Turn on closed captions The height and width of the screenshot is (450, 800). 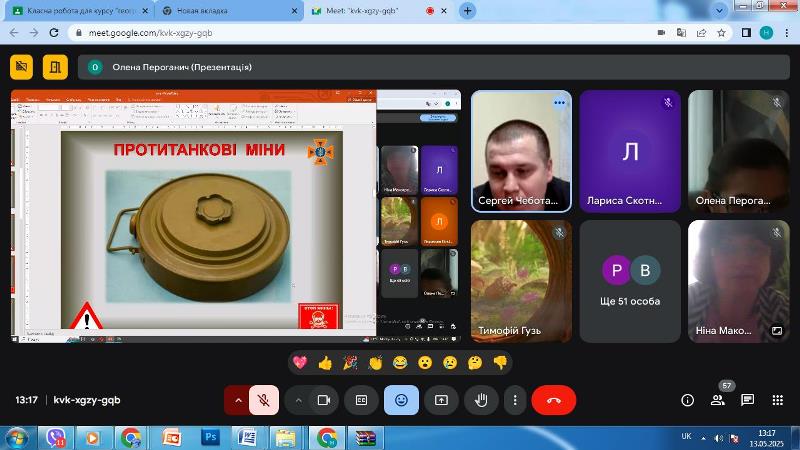(x=362, y=400)
